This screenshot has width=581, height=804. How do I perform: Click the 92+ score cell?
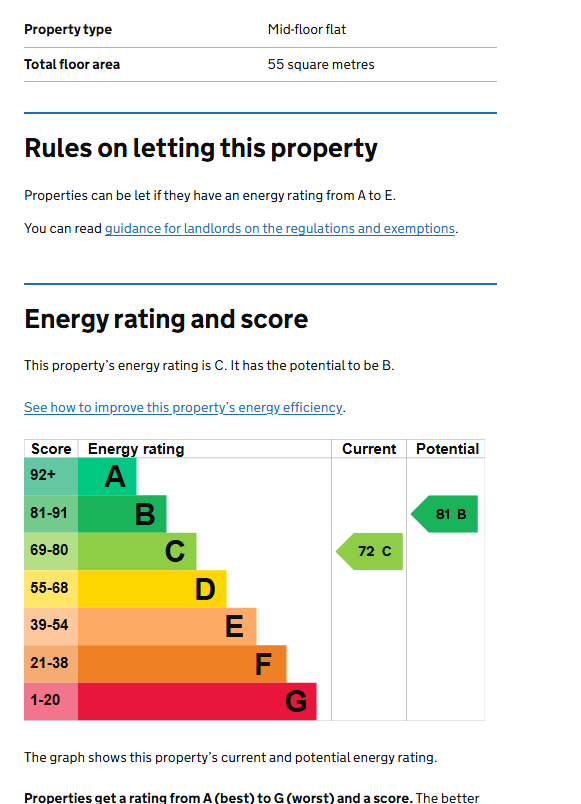coord(51,476)
